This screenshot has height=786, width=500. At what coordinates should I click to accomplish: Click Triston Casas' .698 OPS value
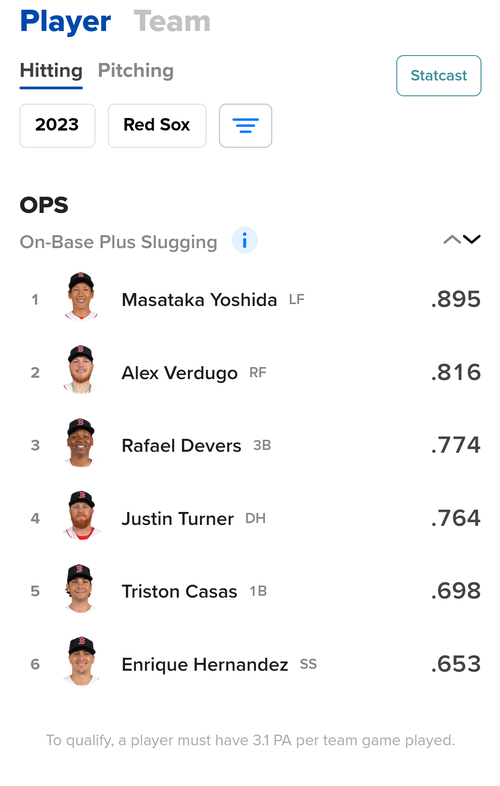(456, 591)
